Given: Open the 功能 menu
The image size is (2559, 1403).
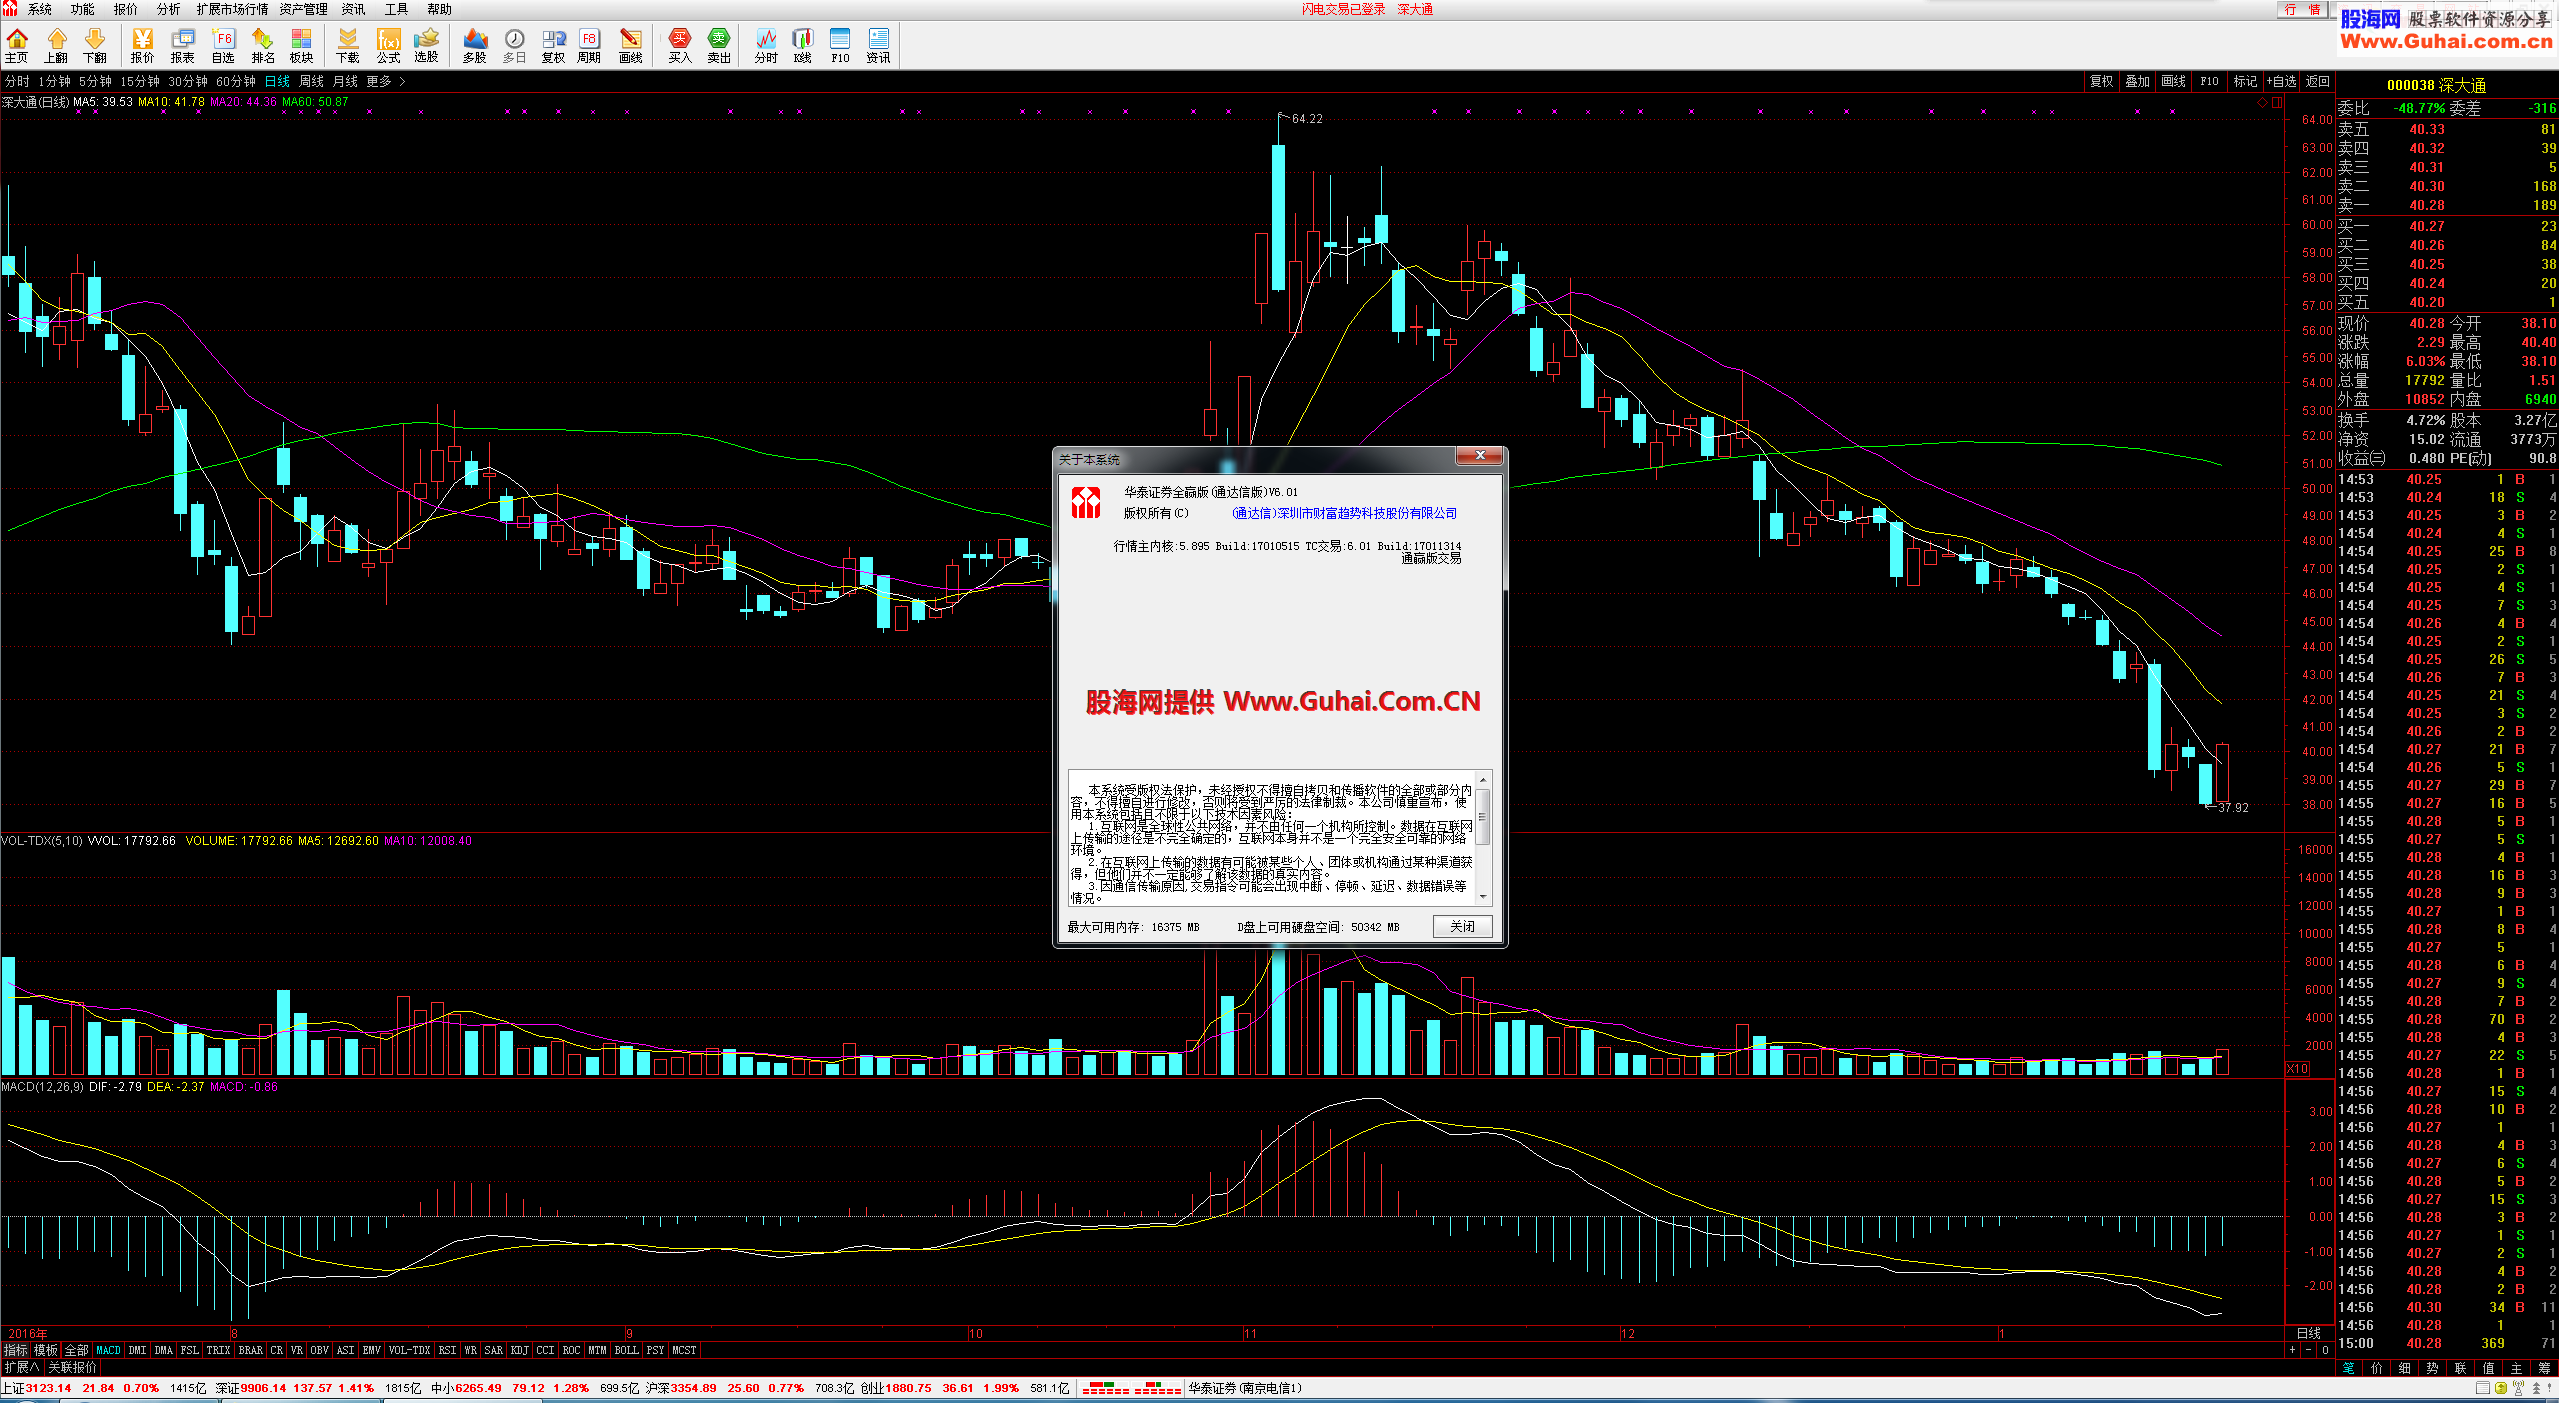Looking at the screenshot, I should (x=83, y=9).
